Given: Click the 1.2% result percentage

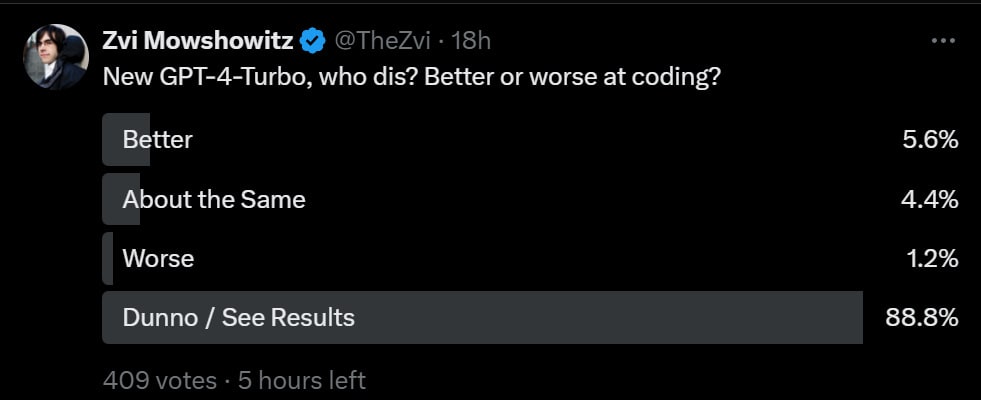Looking at the screenshot, I should pyautogui.click(x=932, y=258).
